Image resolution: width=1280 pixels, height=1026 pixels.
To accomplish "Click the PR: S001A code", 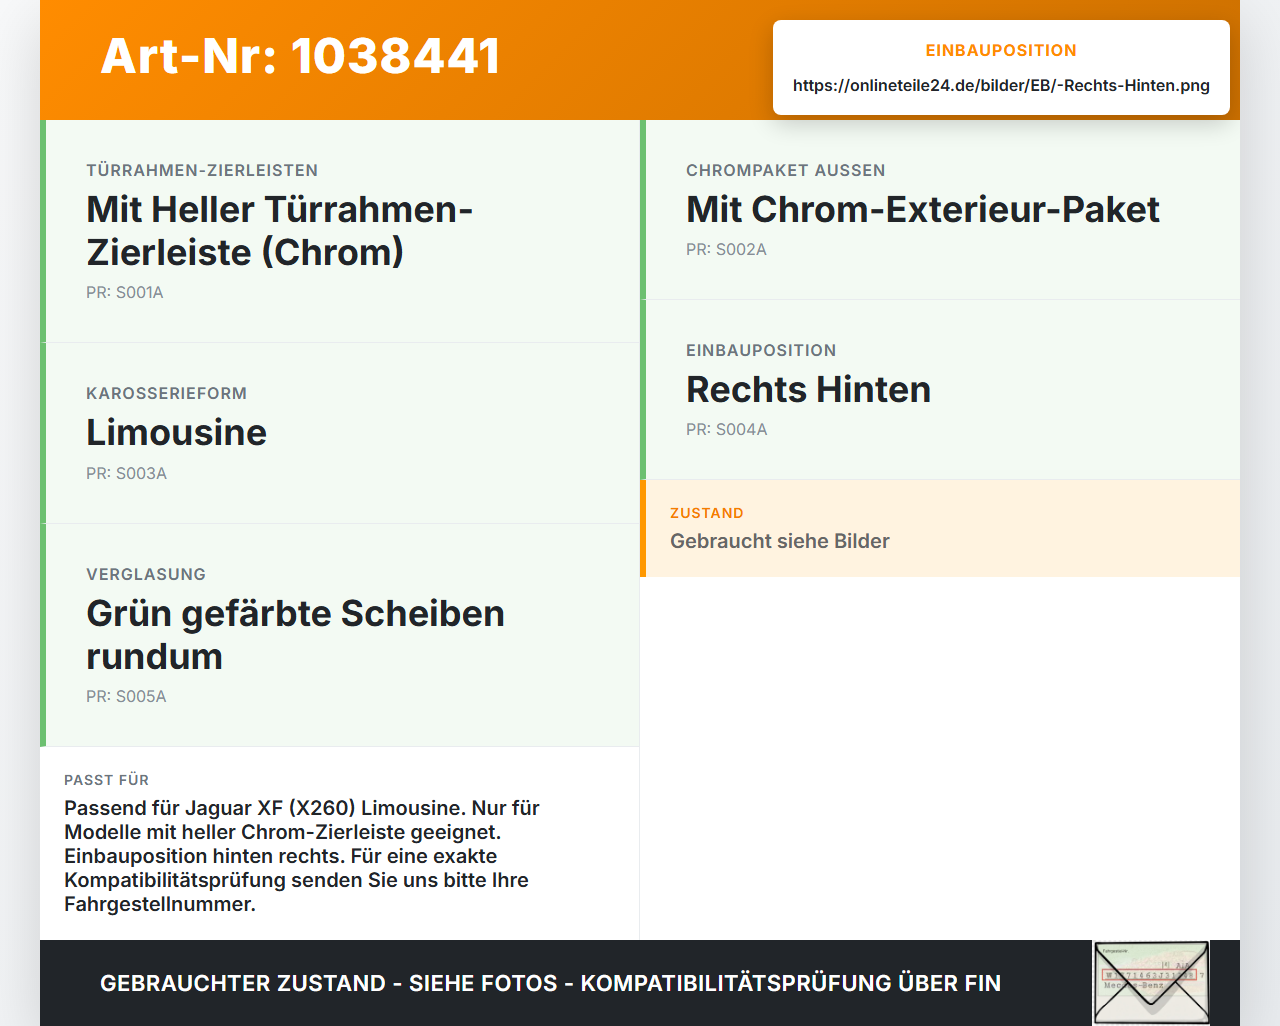I will point(125,292).
